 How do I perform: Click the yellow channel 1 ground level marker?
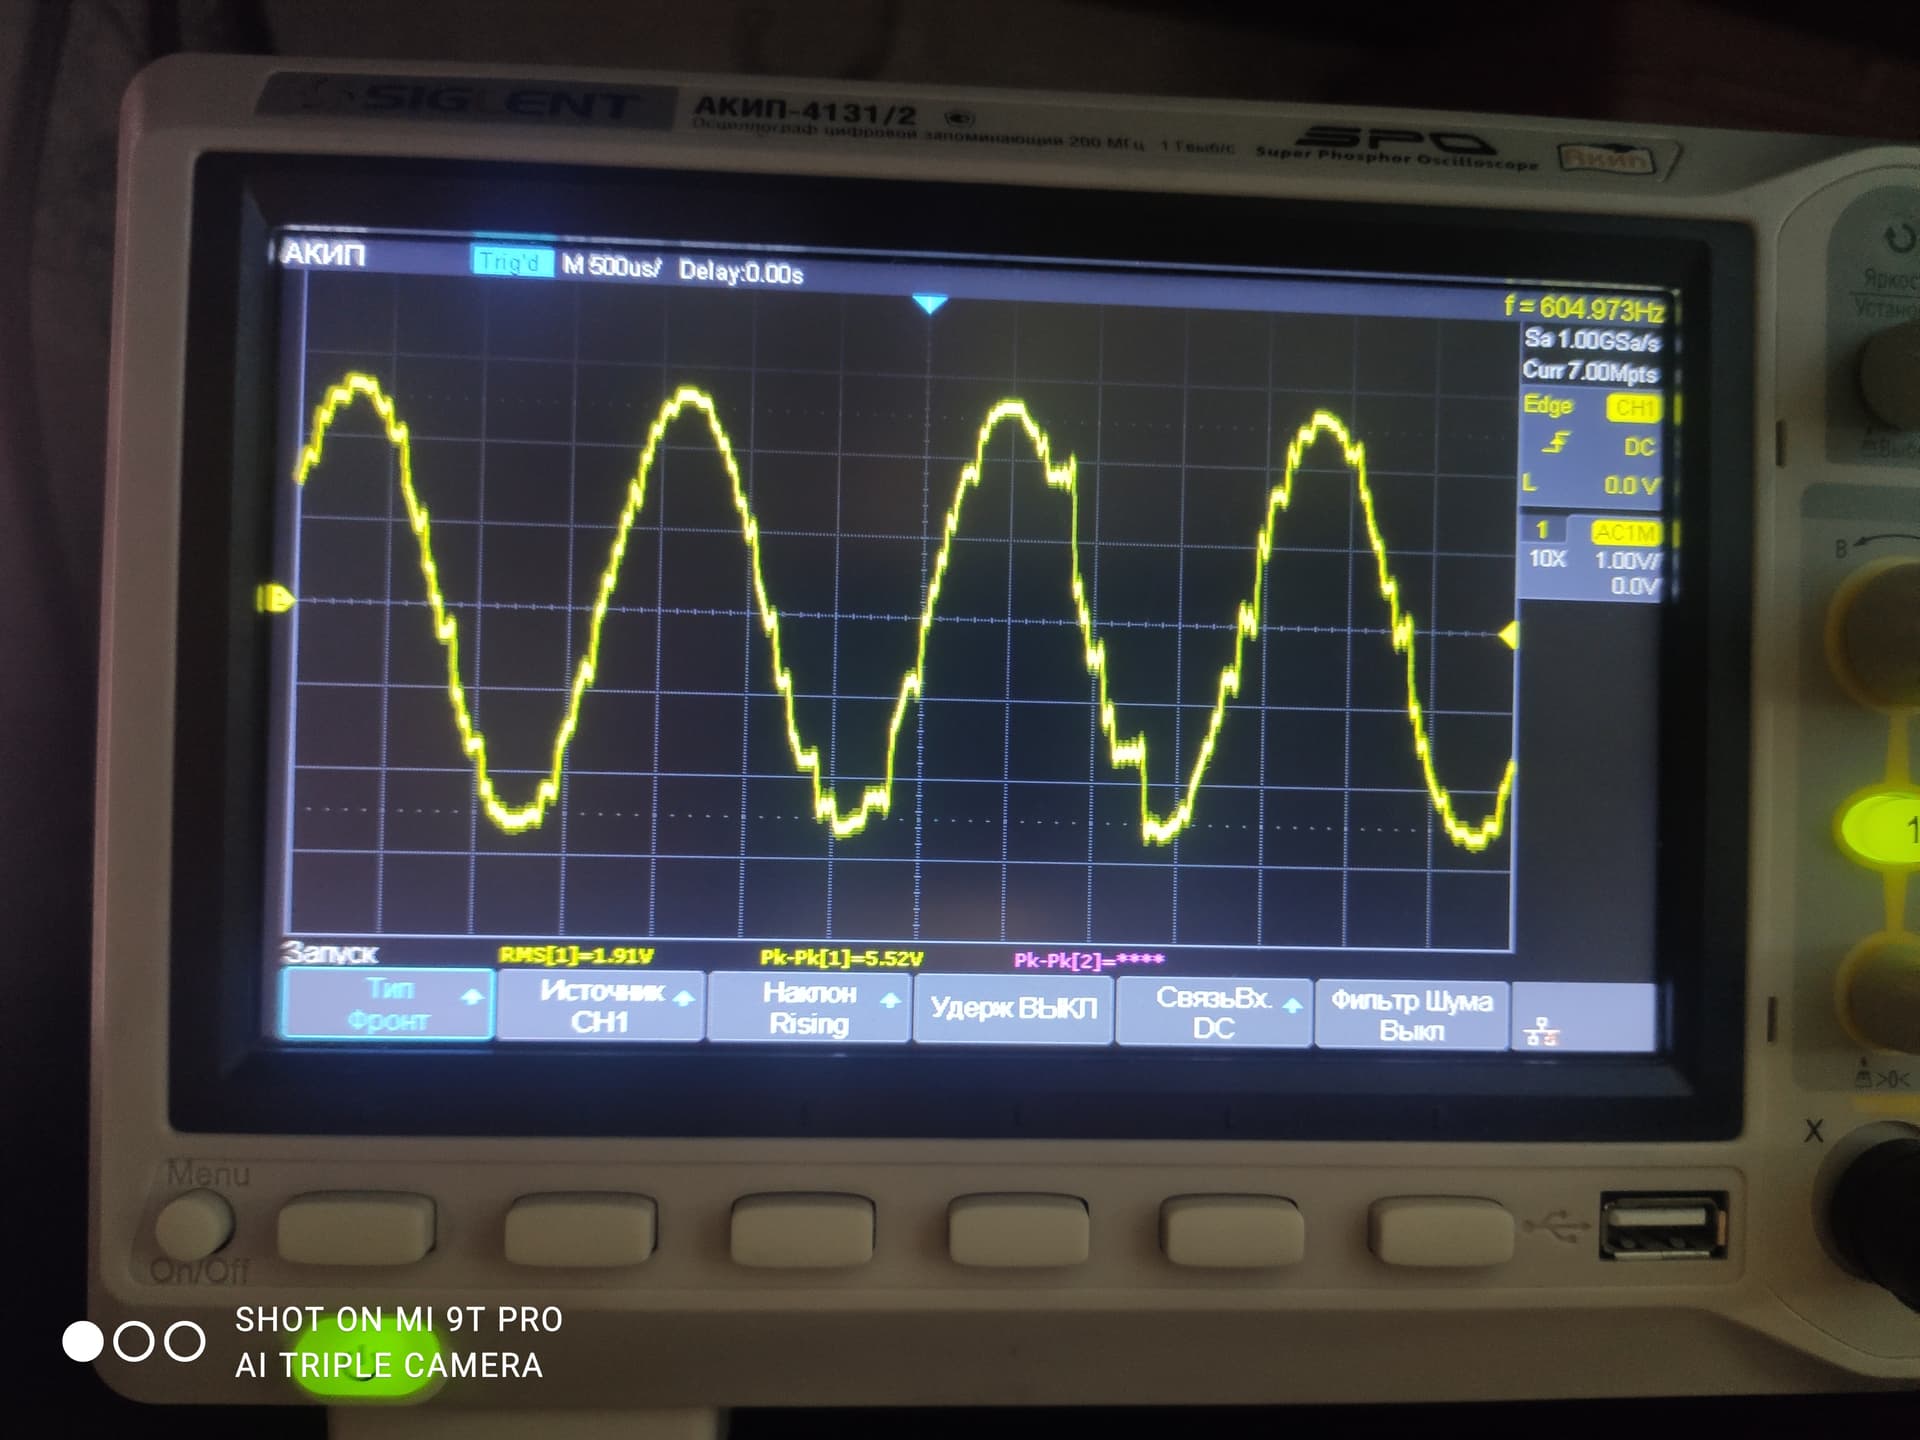[x=276, y=599]
